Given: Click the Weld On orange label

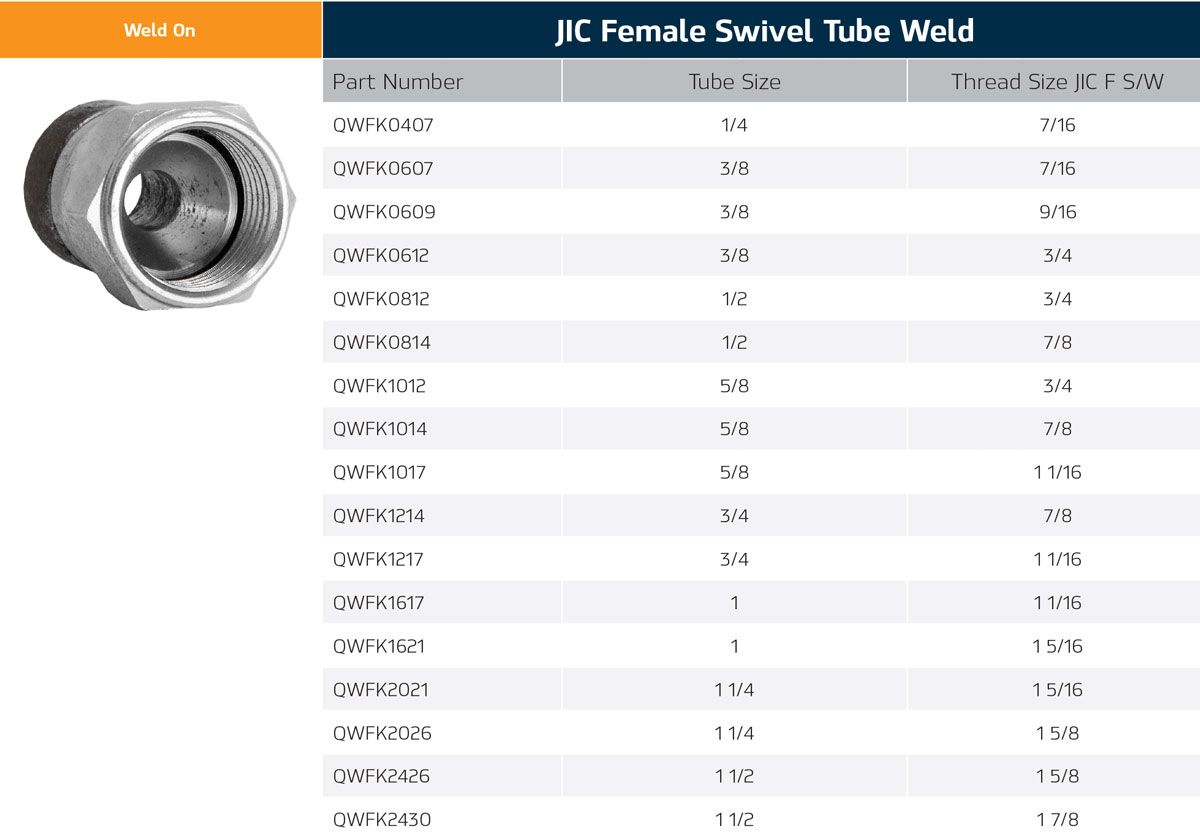Looking at the screenshot, I should coord(160,30).
